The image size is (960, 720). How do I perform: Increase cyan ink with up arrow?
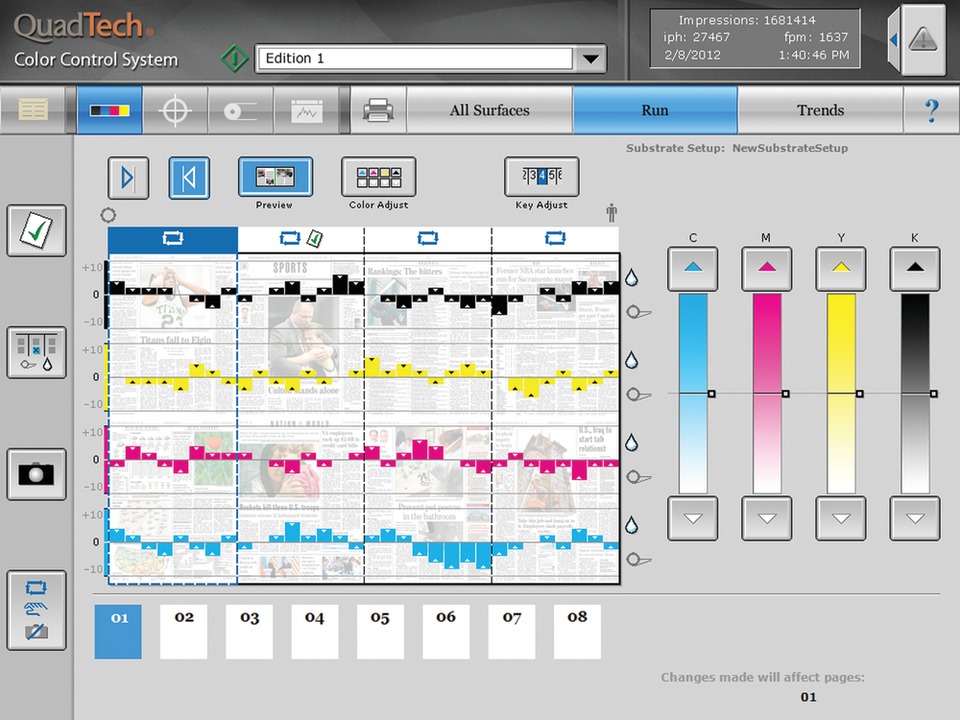click(693, 268)
